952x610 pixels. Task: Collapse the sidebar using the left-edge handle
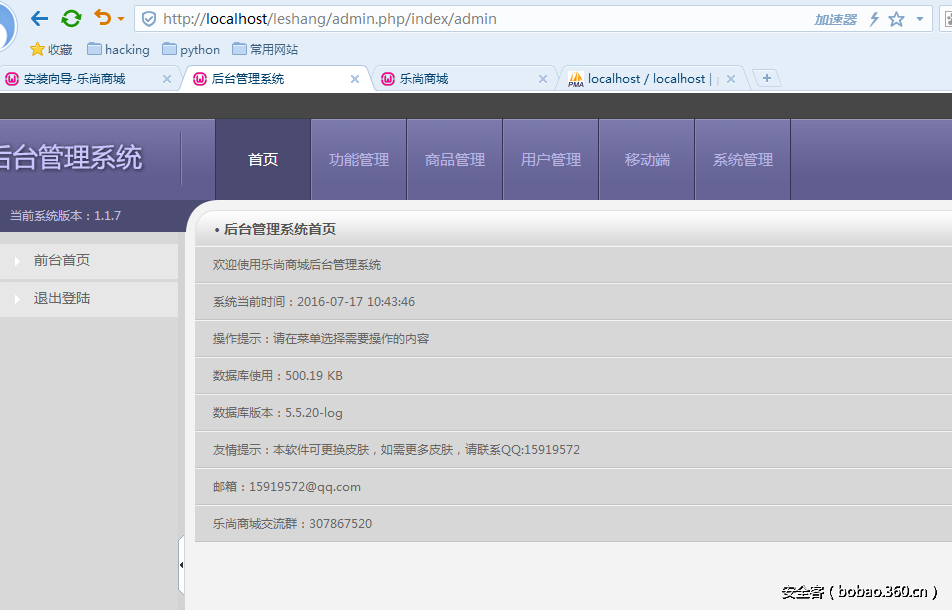(181, 564)
